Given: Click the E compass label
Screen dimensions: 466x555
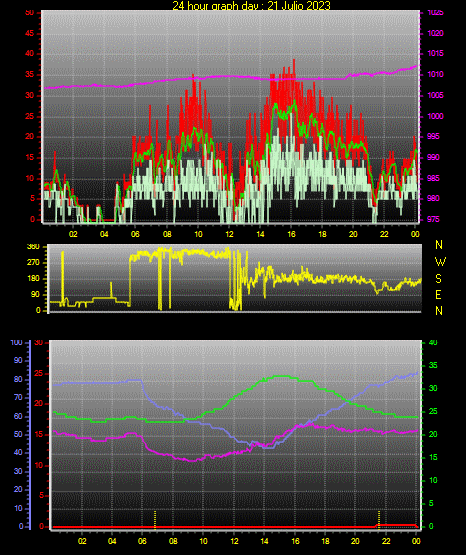Looking at the screenshot, I should (438, 294).
